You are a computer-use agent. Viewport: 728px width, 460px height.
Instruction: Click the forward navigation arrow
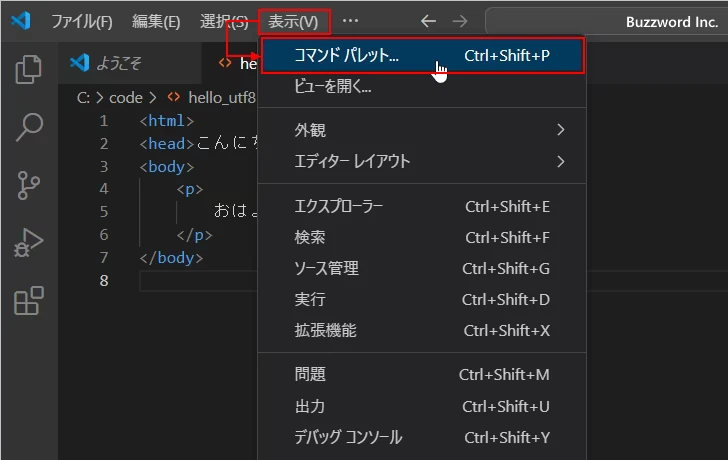[459, 21]
